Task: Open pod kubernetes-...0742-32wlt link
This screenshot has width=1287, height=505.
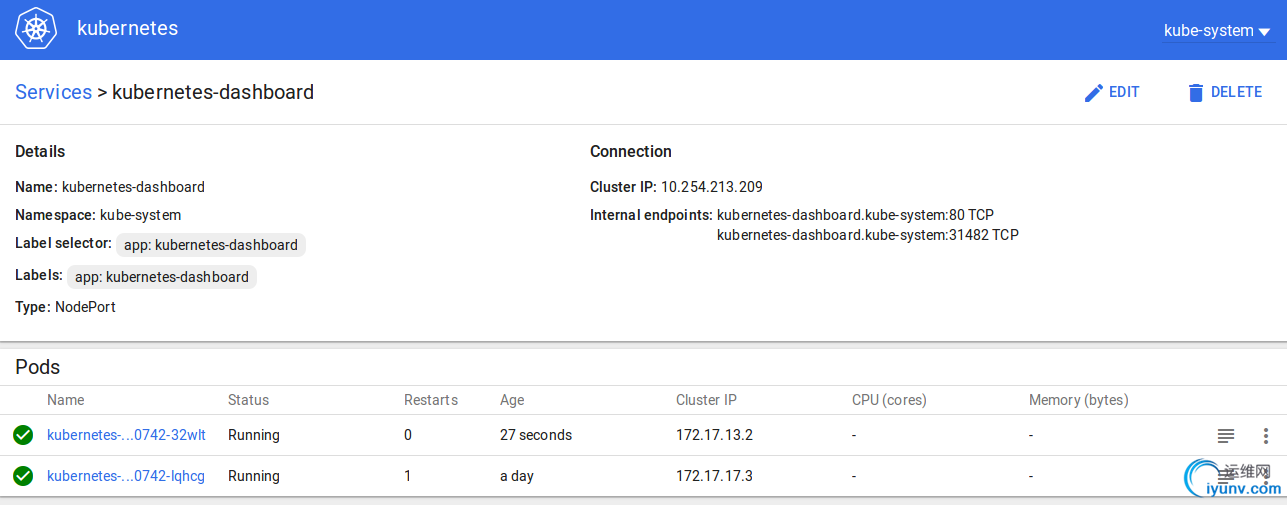Action: 126,435
